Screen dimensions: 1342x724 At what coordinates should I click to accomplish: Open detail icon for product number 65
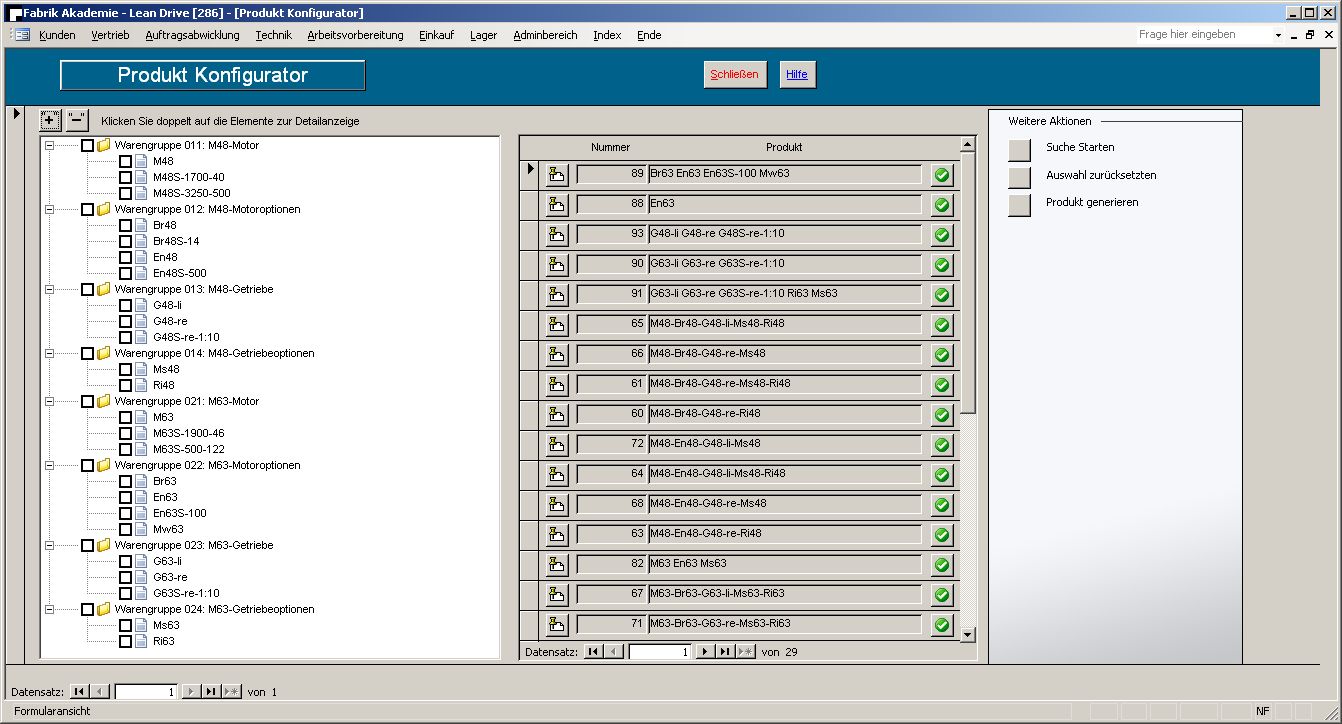tap(557, 325)
